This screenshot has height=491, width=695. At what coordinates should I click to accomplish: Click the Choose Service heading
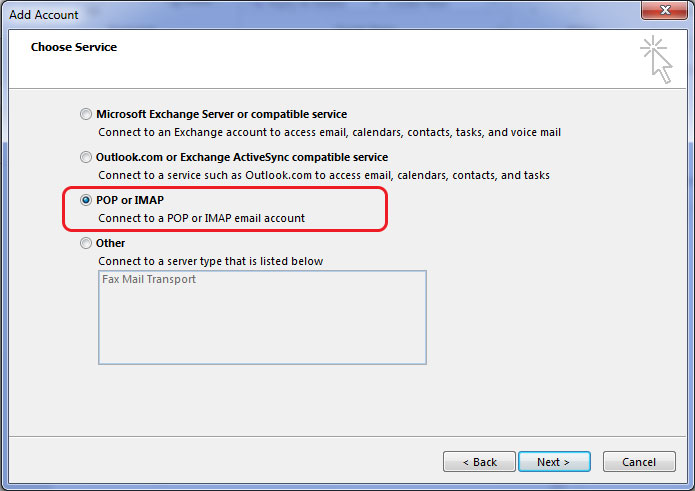pyautogui.click(x=74, y=47)
